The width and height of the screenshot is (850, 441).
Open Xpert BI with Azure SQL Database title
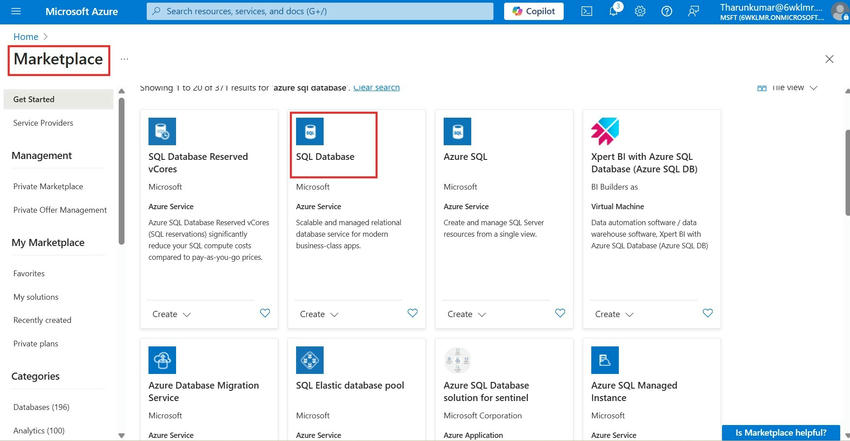644,163
